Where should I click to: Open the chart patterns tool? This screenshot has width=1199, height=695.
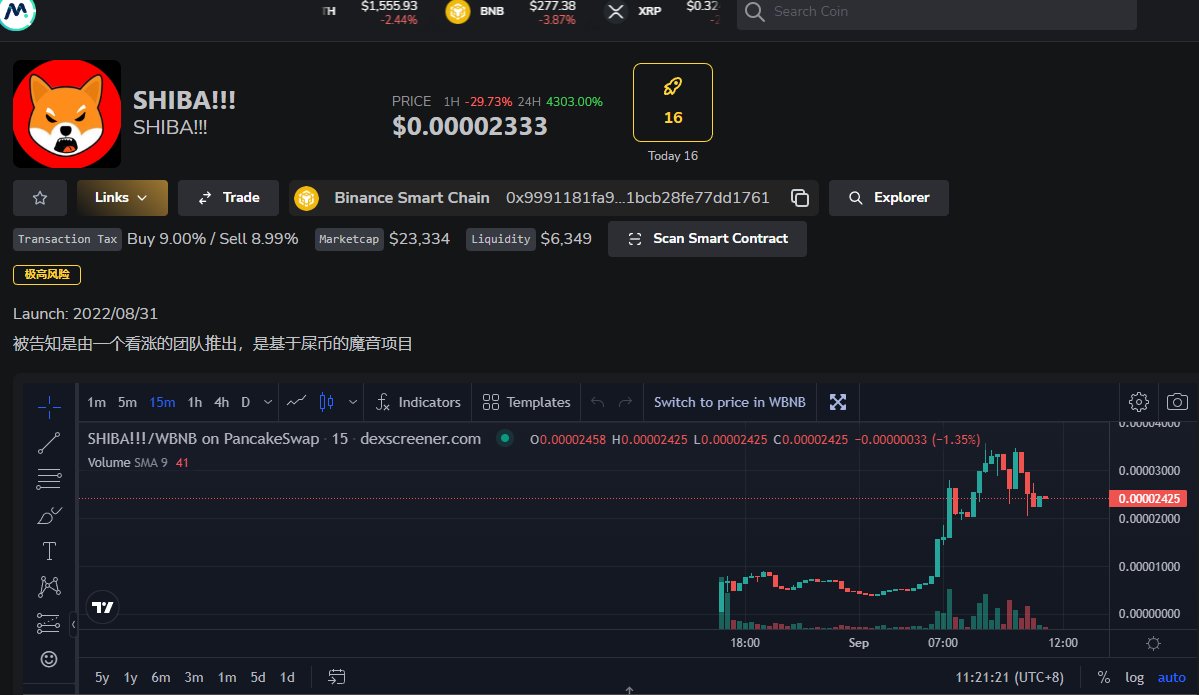click(49, 587)
